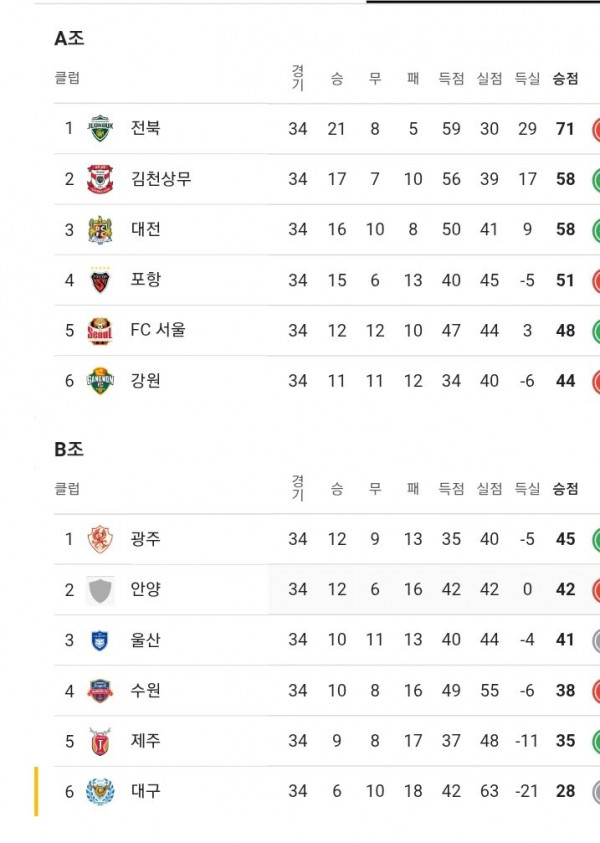Select the 포항 club logo
The image size is (600, 843).
click(100, 280)
